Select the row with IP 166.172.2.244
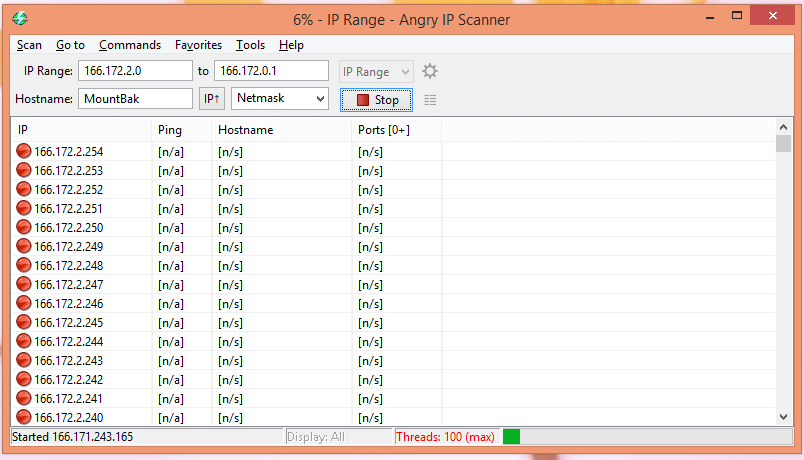Image resolution: width=804 pixels, height=460 pixels. click(393, 342)
